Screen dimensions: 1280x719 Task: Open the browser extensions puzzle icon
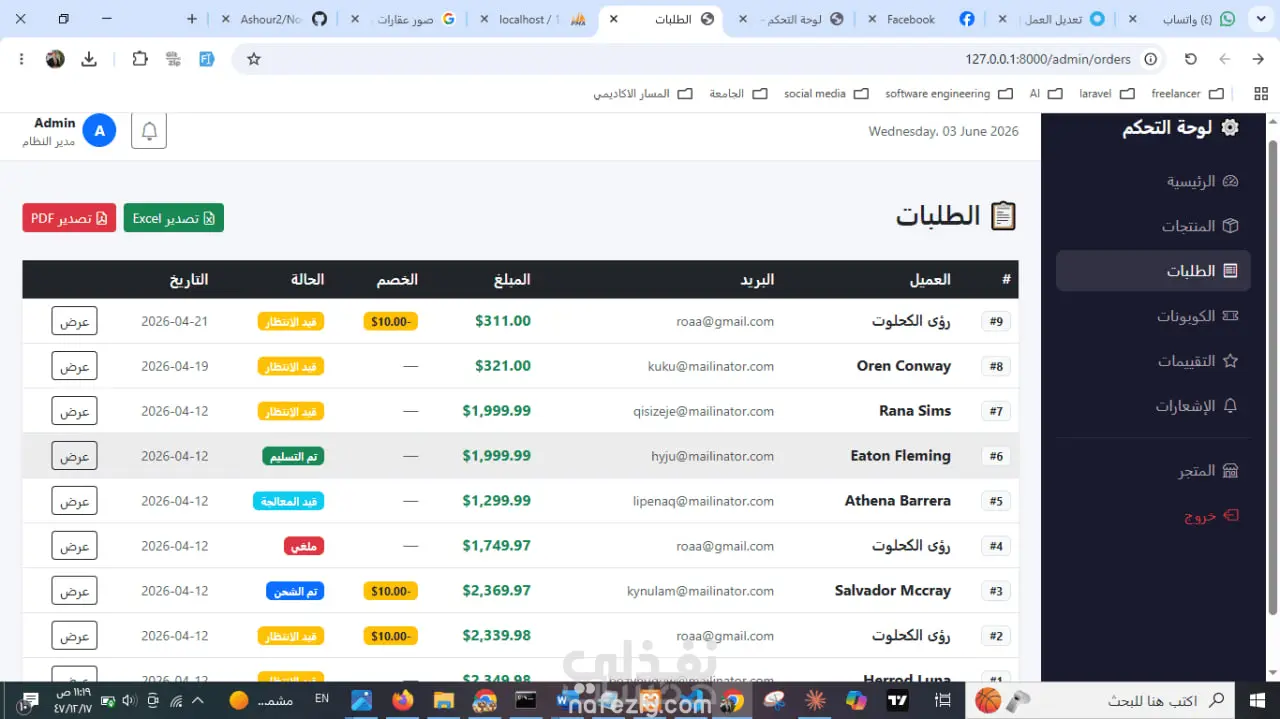click(140, 59)
